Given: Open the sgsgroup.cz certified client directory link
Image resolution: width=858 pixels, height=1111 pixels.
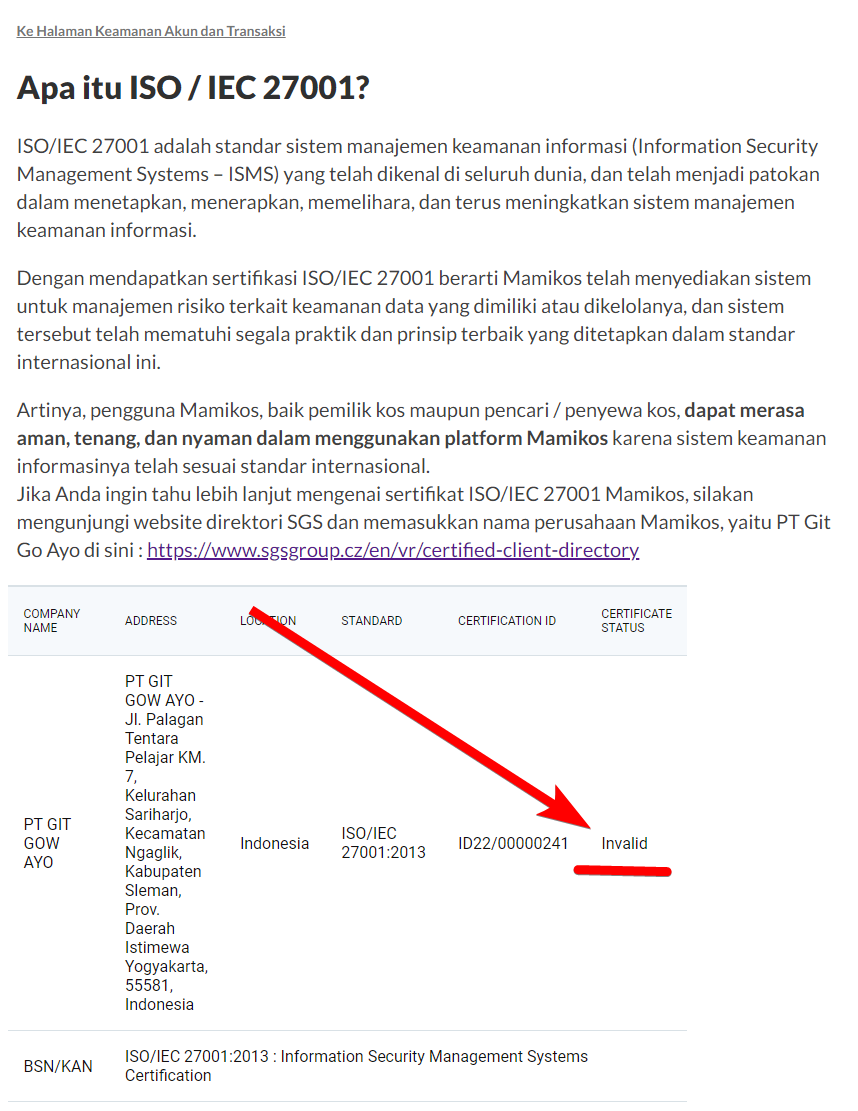Looking at the screenshot, I should tap(393, 550).
